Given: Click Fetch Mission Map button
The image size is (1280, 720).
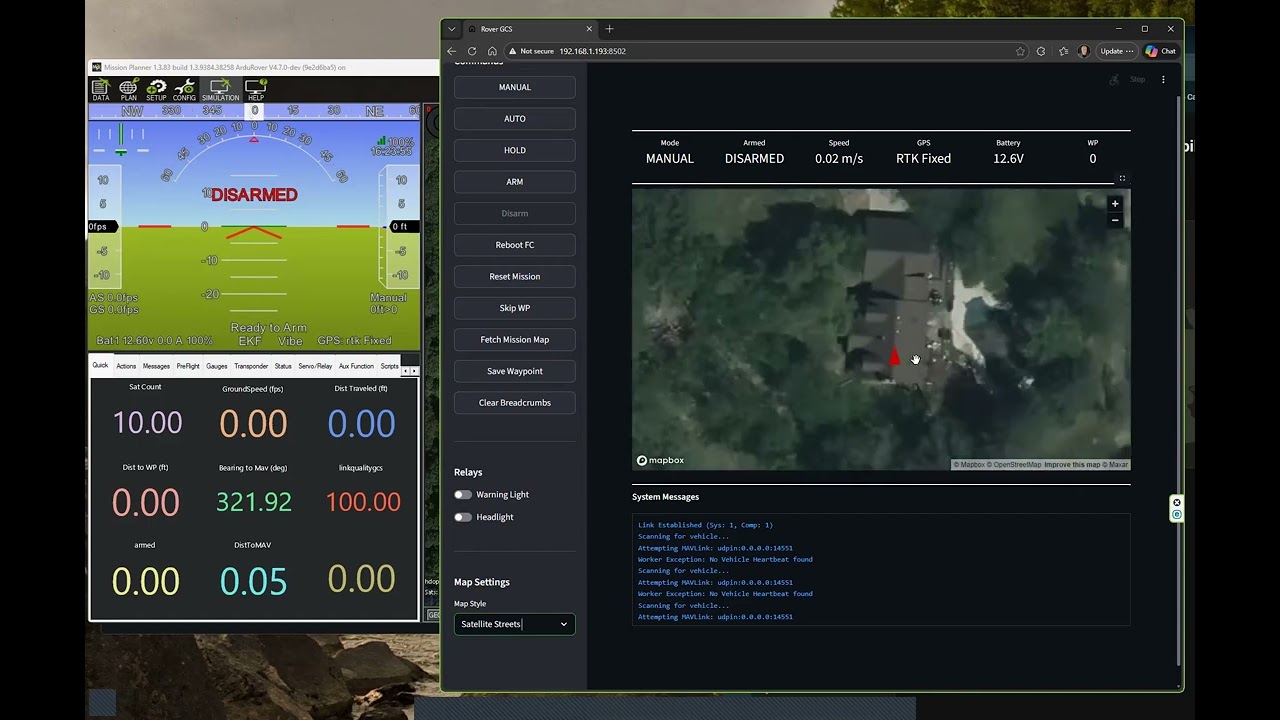Looking at the screenshot, I should pyautogui.click(x=514, y=340).
